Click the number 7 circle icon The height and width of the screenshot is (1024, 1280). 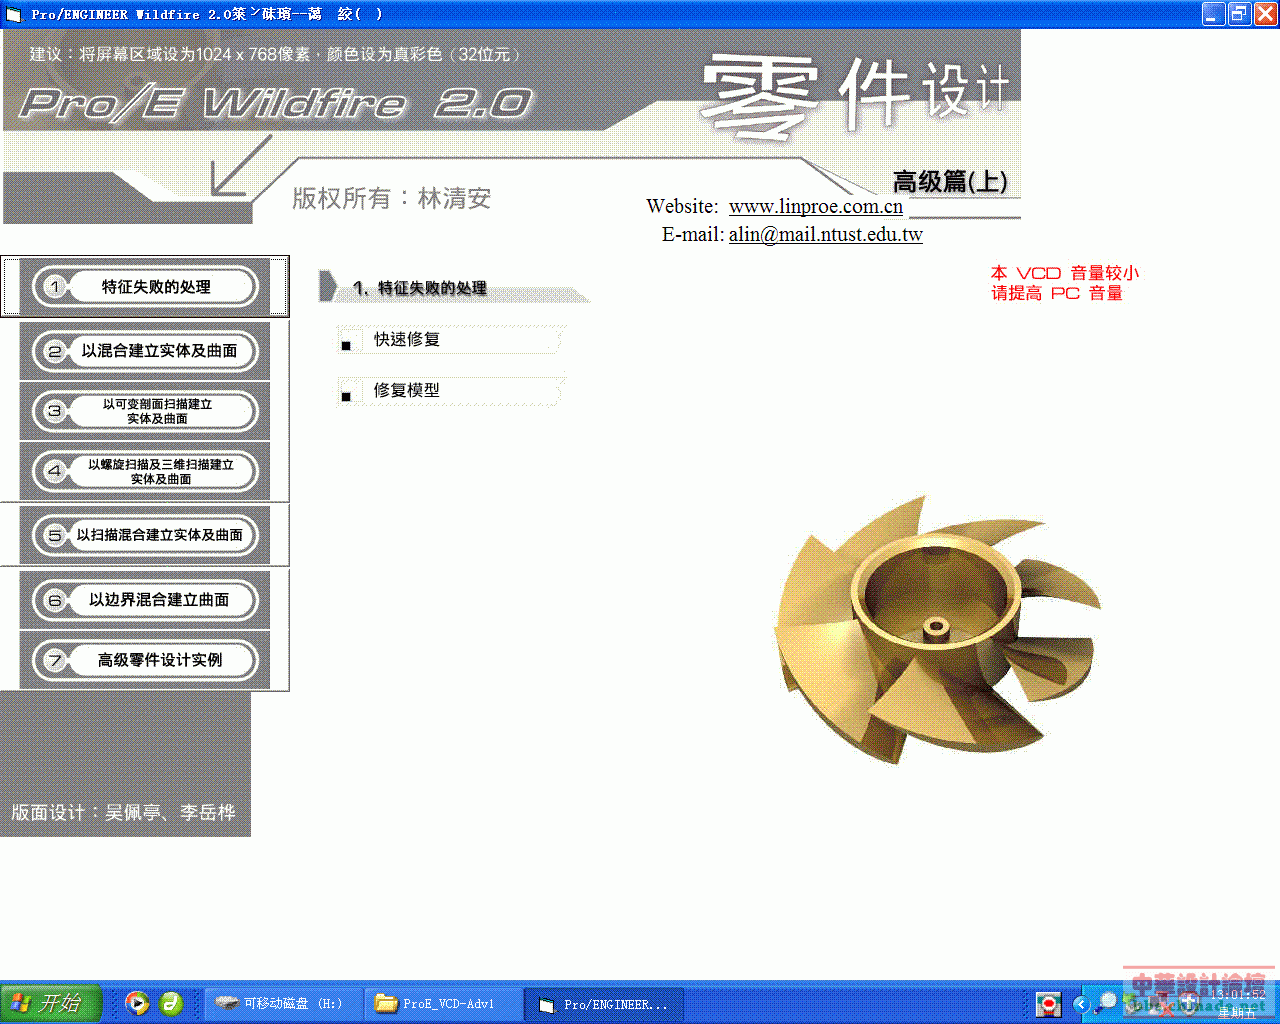55,660
